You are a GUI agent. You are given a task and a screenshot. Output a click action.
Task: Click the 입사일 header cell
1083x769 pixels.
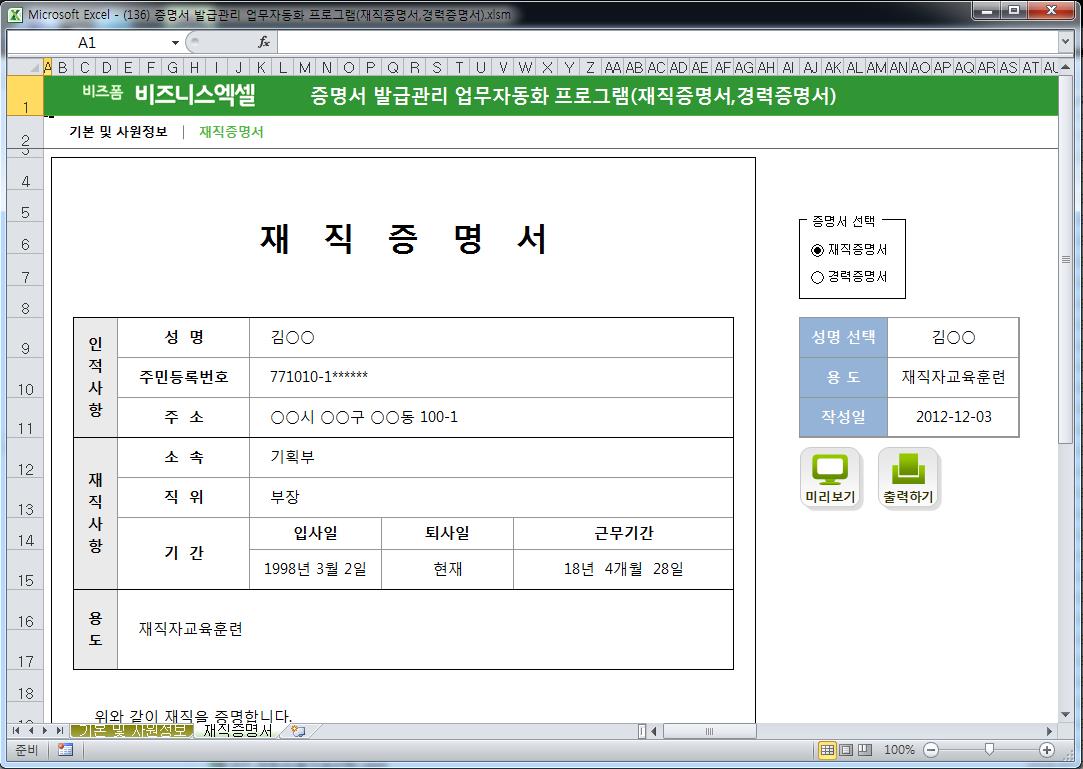coord(316,533)
